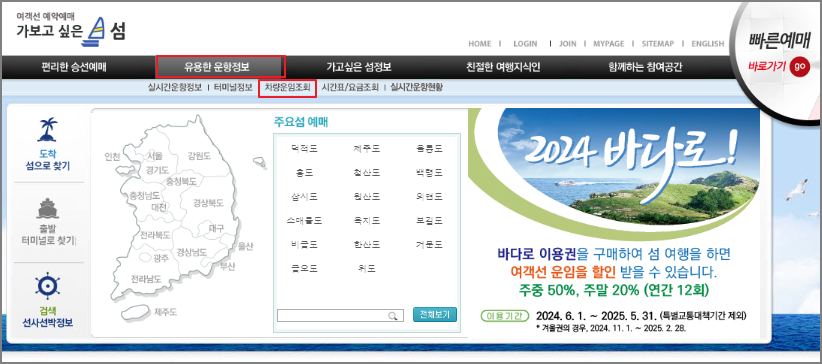
Task: Select 외연도 island
Action: coord(429,197)
